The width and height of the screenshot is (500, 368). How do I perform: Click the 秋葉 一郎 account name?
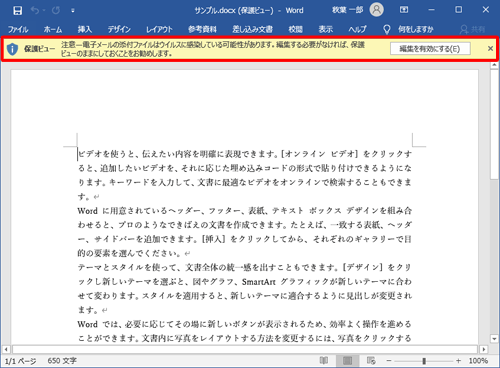[x=347, y=10]
